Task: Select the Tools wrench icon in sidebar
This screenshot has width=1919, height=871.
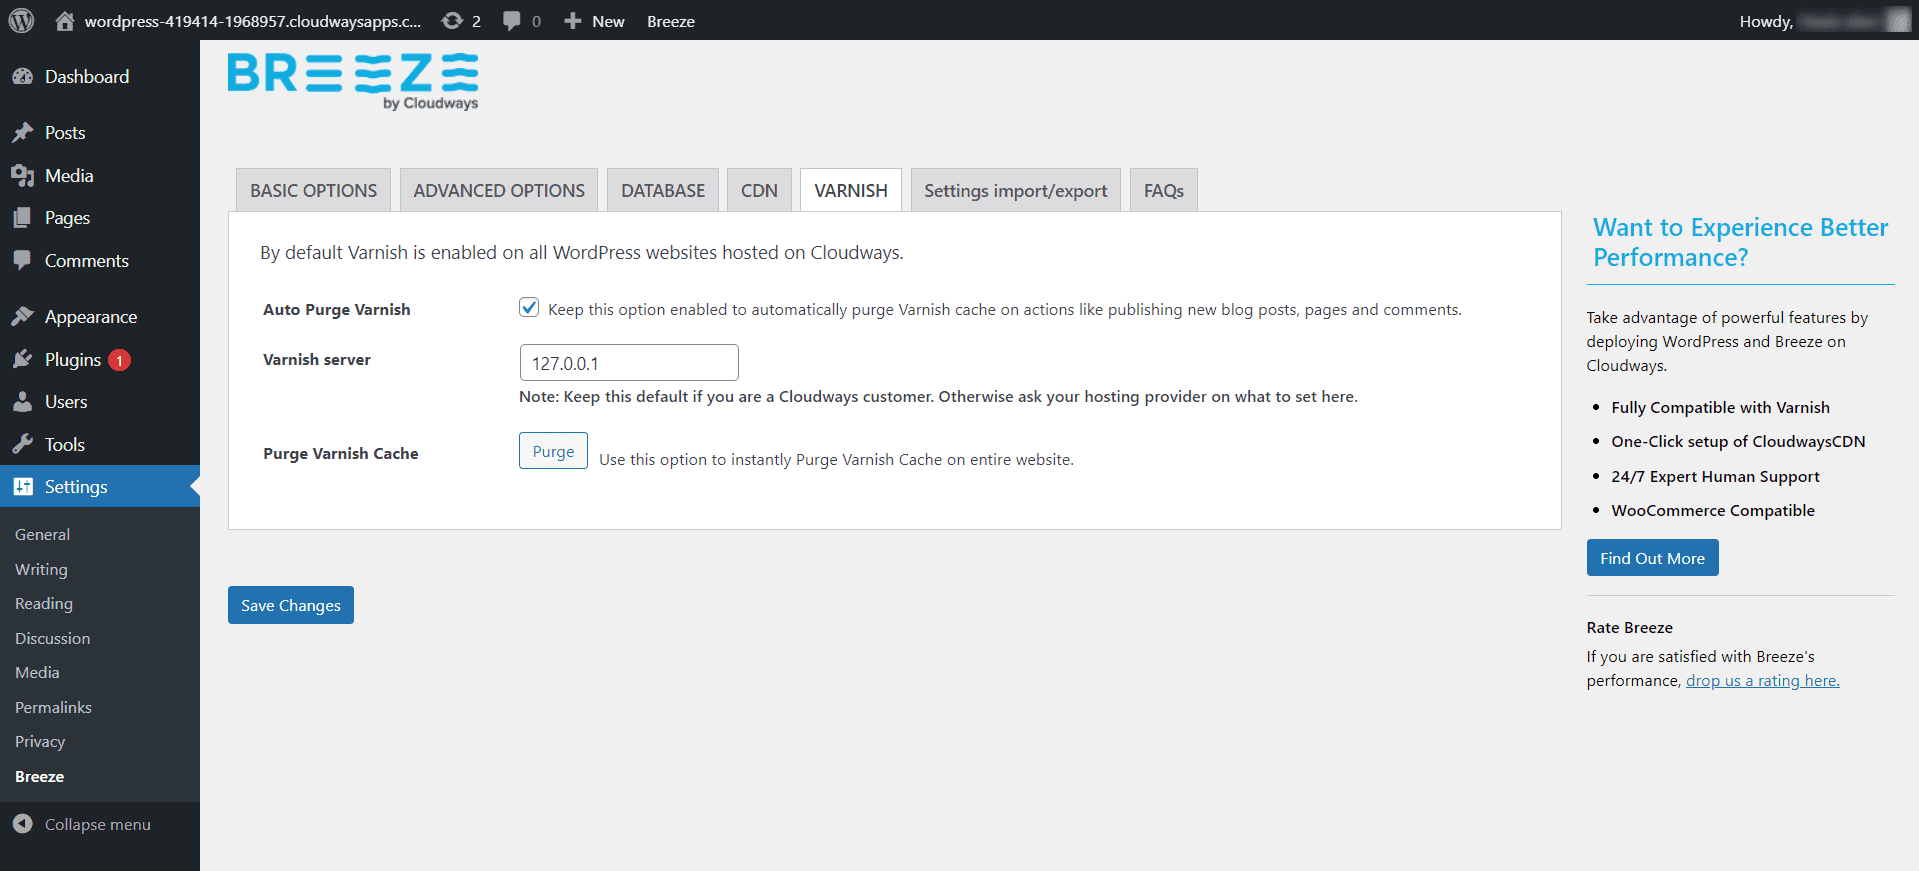Action: click(23, 445)
